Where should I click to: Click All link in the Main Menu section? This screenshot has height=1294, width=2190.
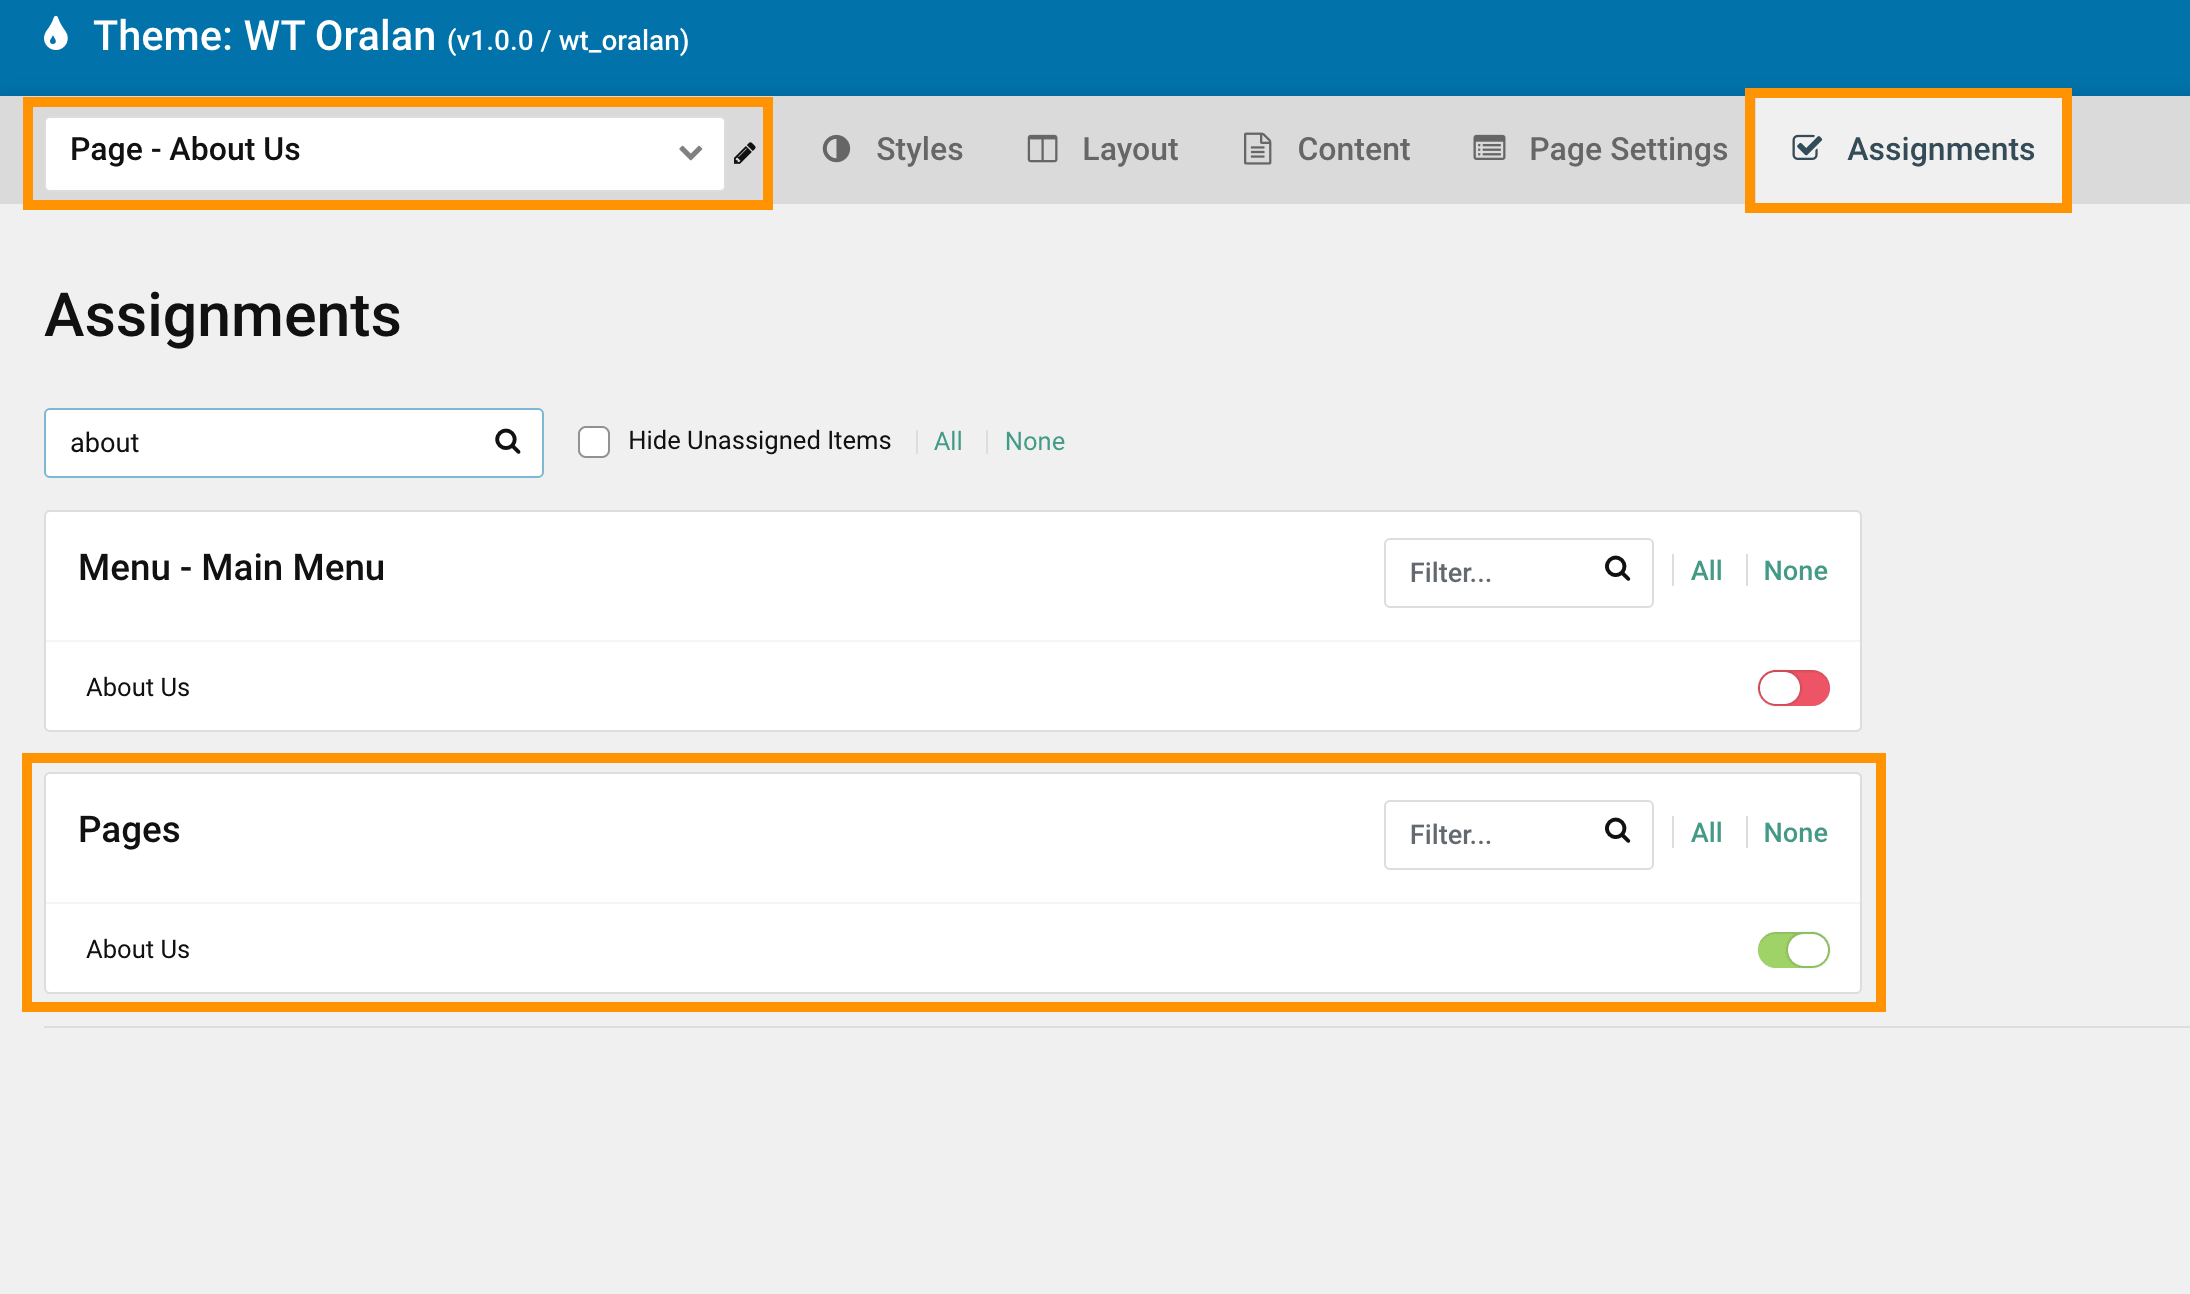point(1706,571)
